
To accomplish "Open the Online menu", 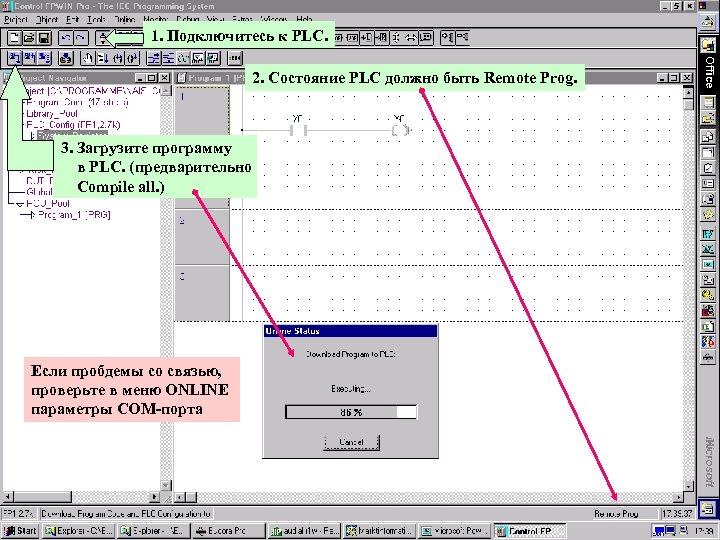I will pos(124,19).
